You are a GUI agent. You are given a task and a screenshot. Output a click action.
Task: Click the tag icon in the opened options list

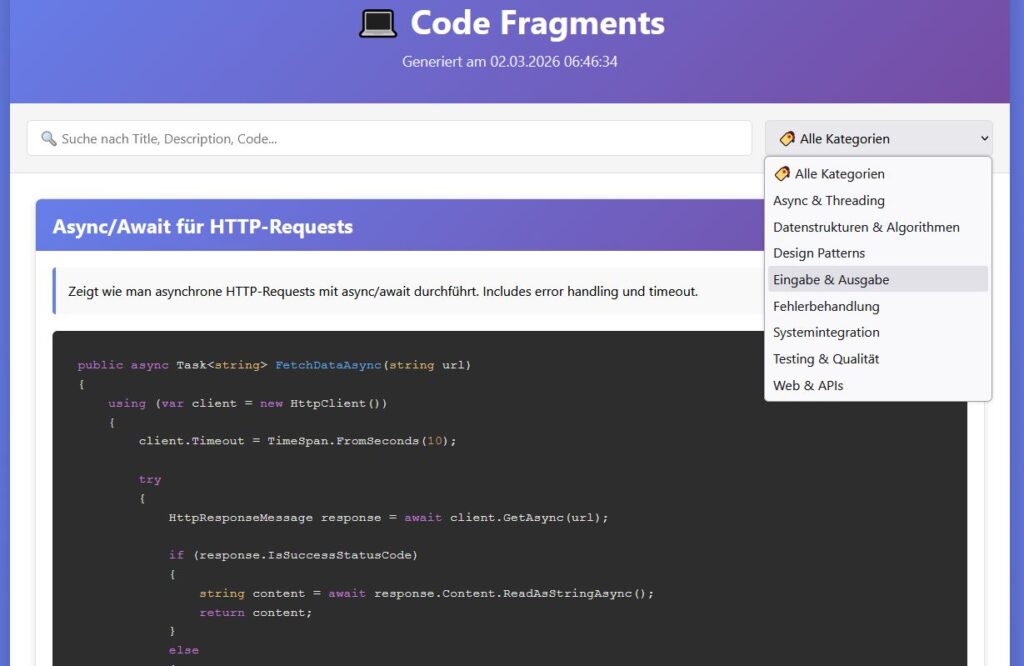782,174
